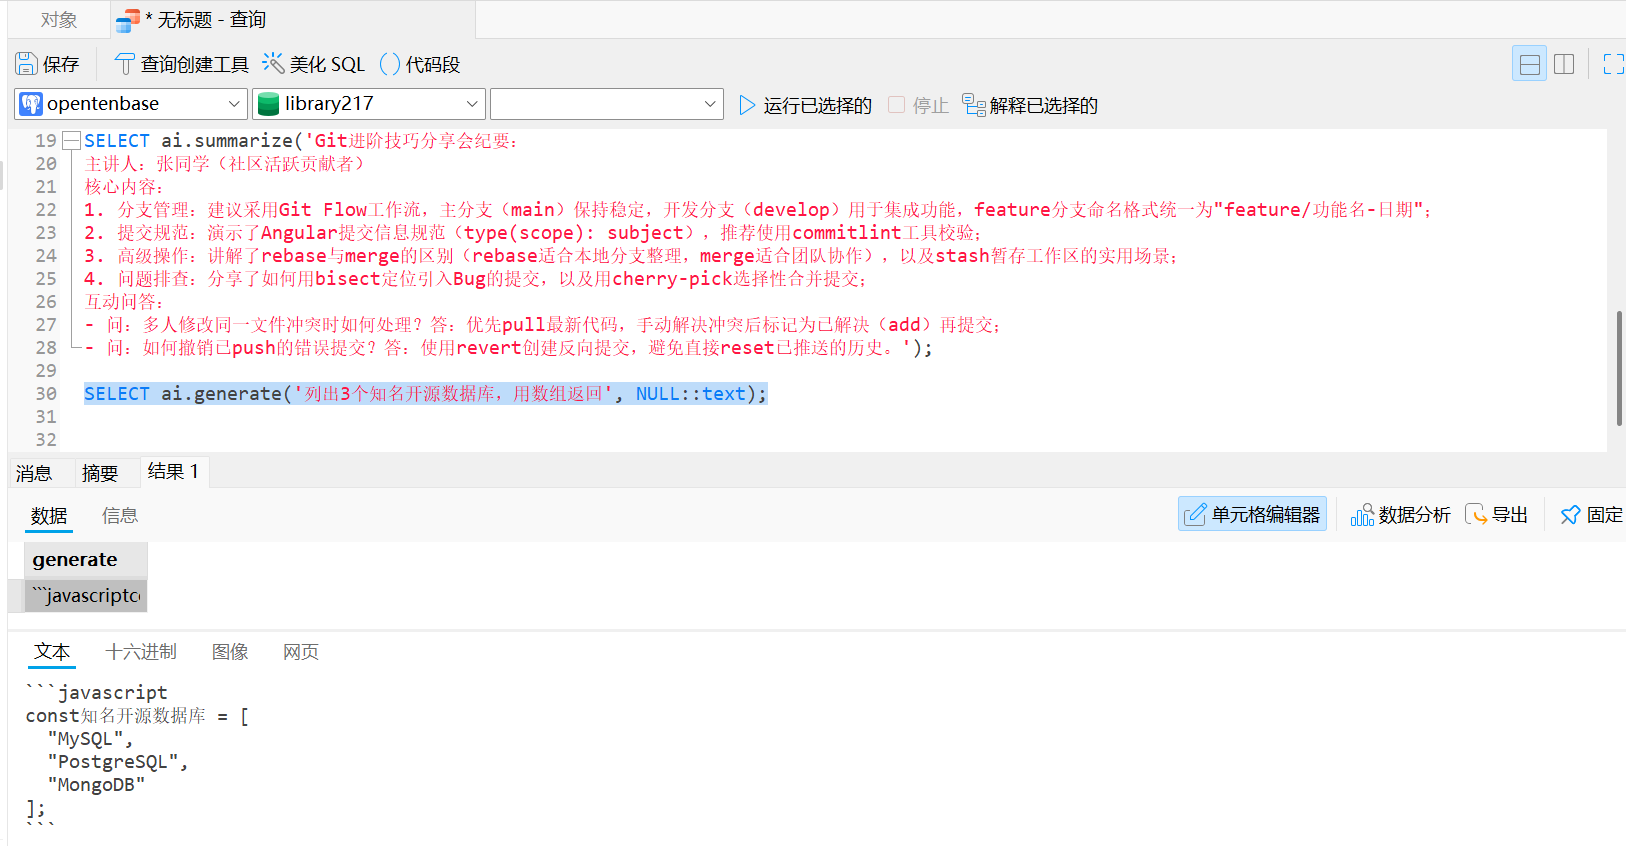This screenshot has width=1626, height=846.
Task: Open the empty schema dropdown
Action: coord(607,104)
